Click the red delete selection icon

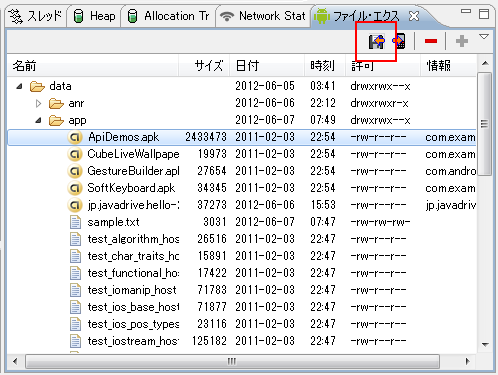(431, 41)
